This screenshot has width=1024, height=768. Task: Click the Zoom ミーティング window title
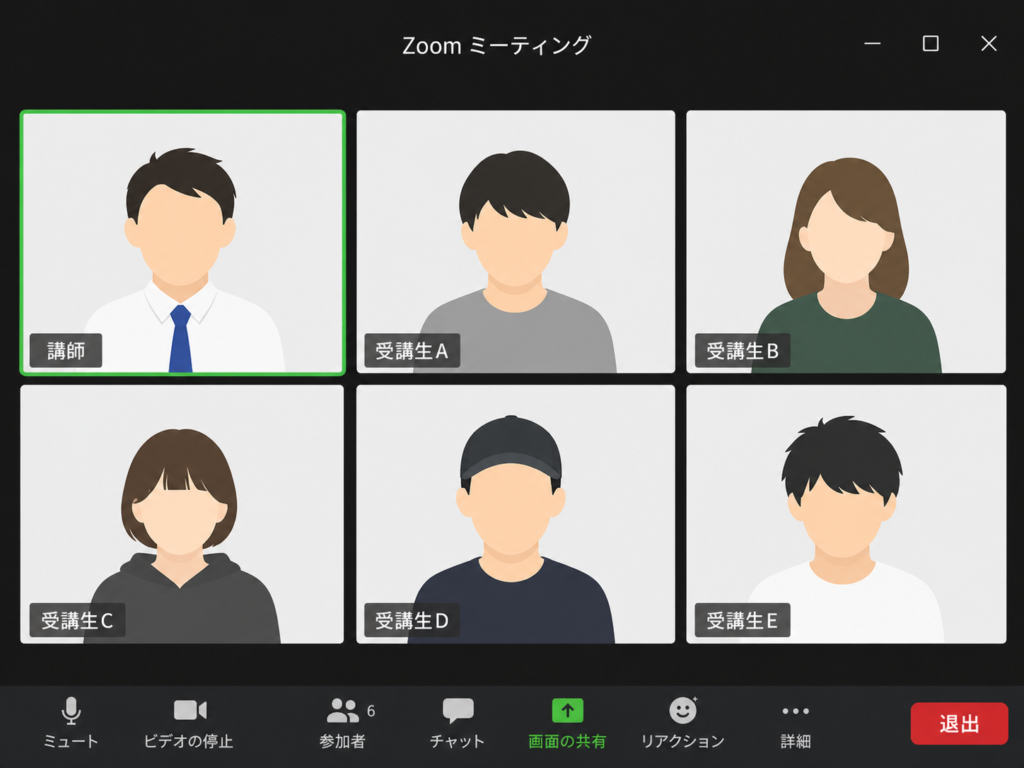(x=496, y=46)
